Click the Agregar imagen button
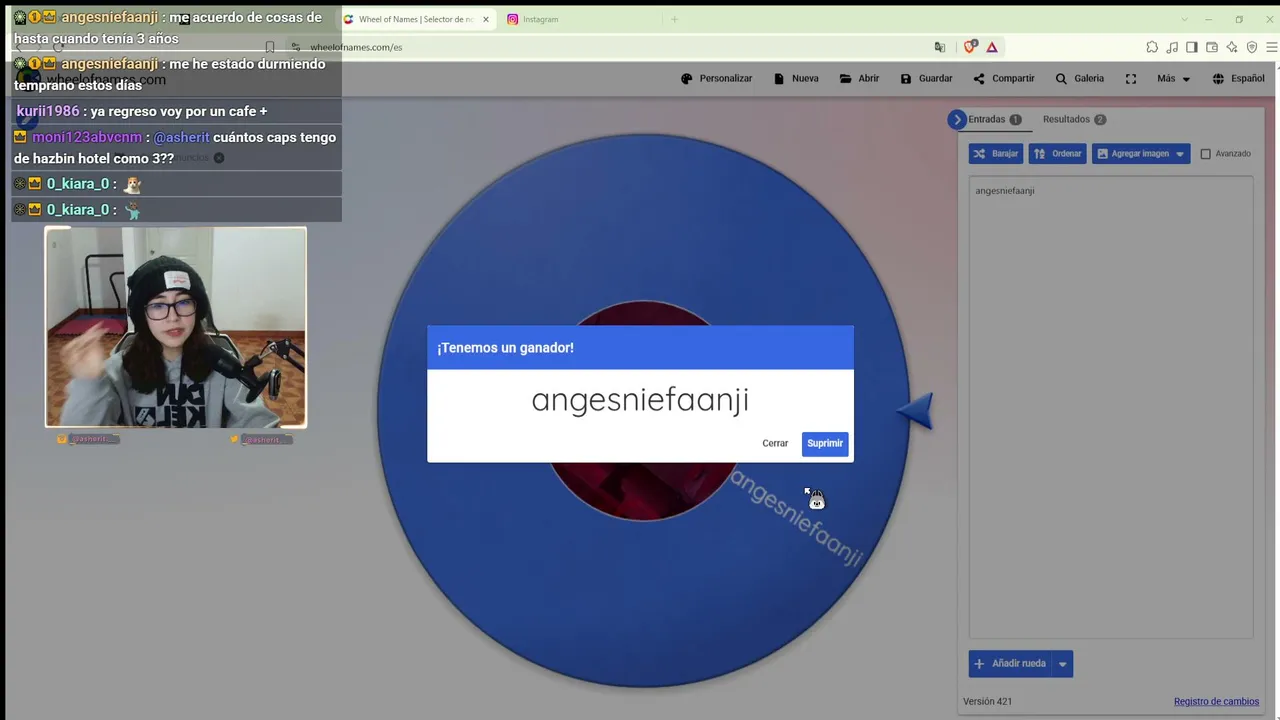Screen dimensions: 1280x720 [1132, 153]
